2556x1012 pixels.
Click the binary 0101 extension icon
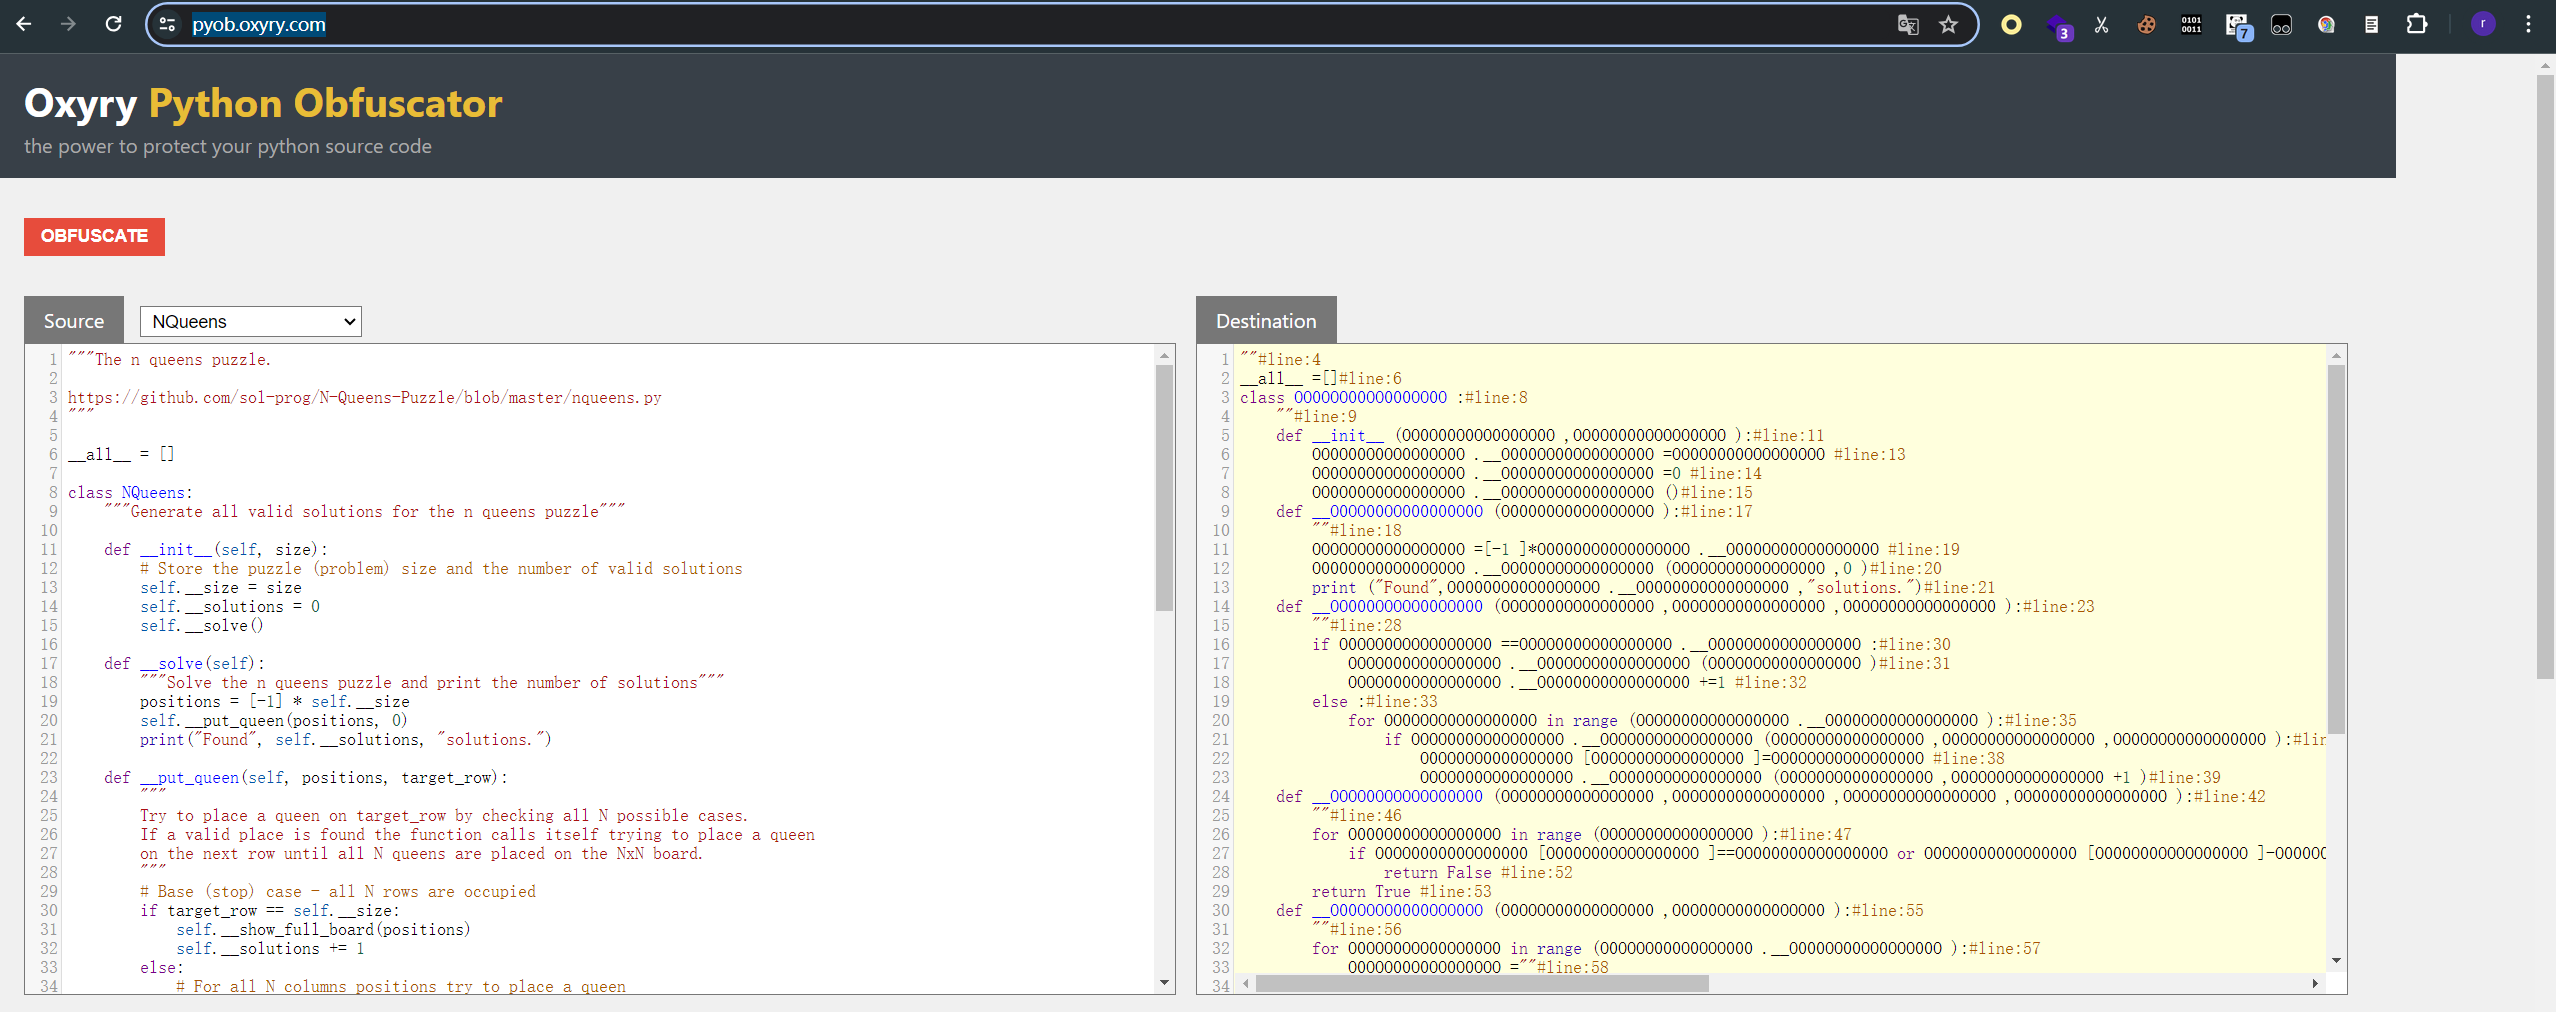click(2191, 25)
